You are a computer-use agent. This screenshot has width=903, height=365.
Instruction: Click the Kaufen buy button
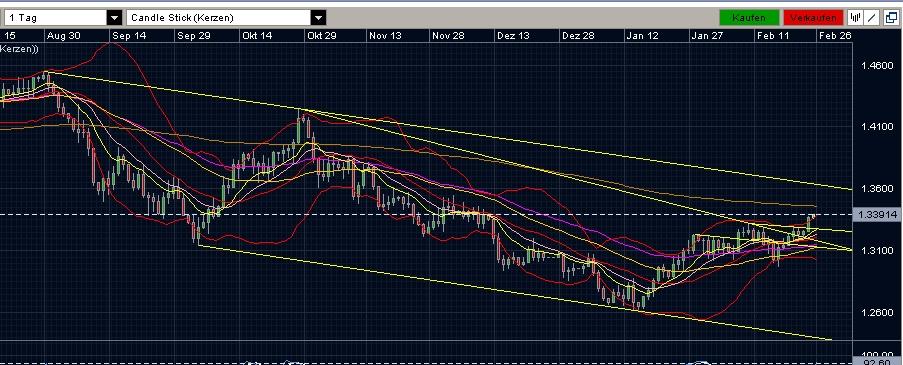coord(749,18)
